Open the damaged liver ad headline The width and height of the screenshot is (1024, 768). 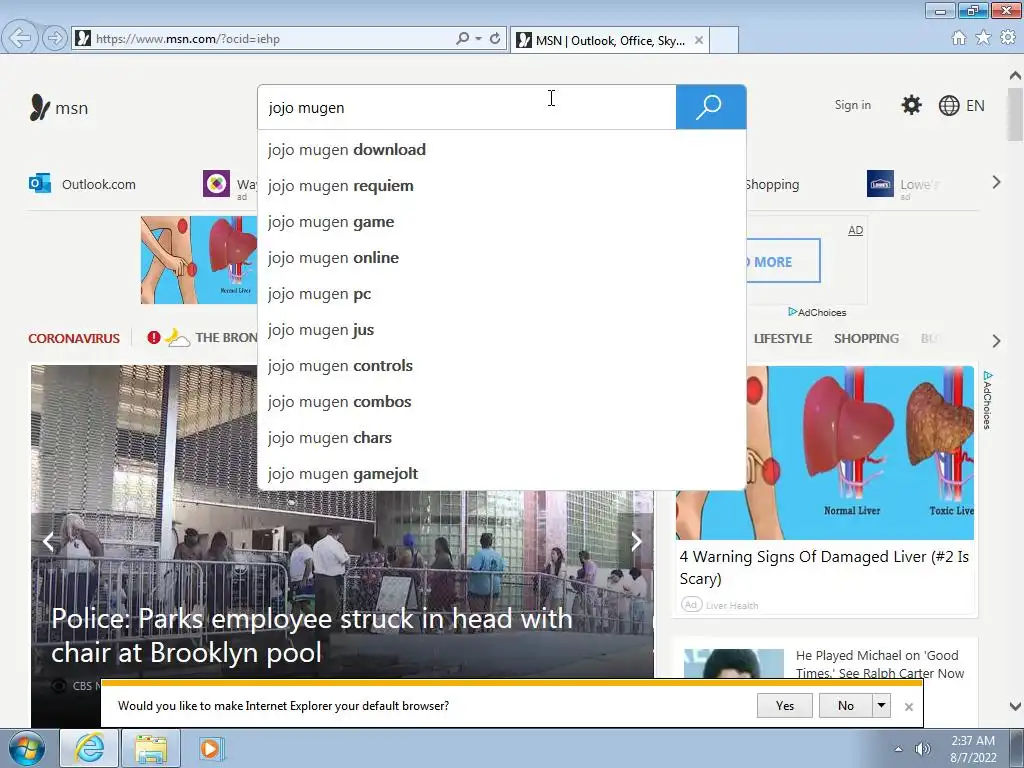[824, 568]
